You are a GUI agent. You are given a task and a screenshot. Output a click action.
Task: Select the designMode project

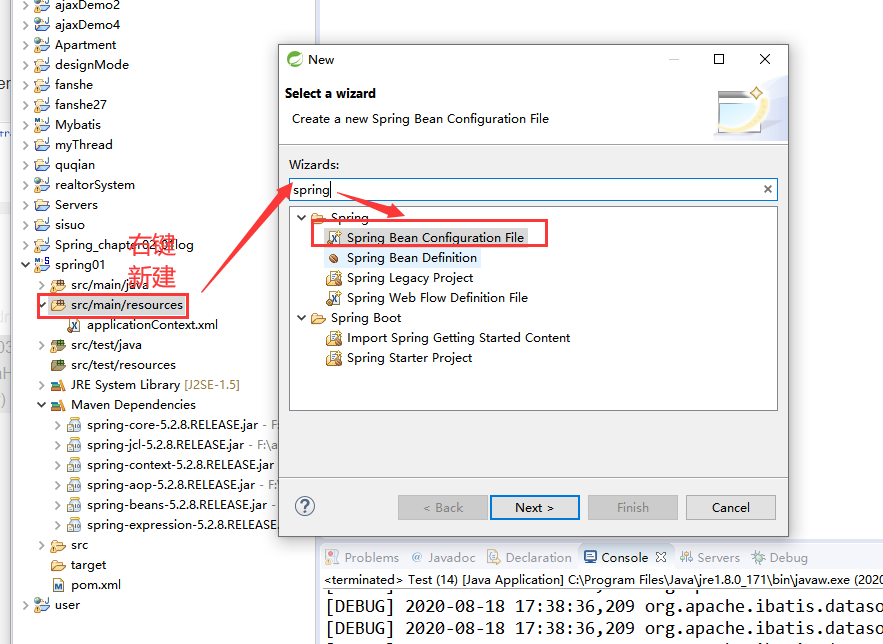point(92,65)
